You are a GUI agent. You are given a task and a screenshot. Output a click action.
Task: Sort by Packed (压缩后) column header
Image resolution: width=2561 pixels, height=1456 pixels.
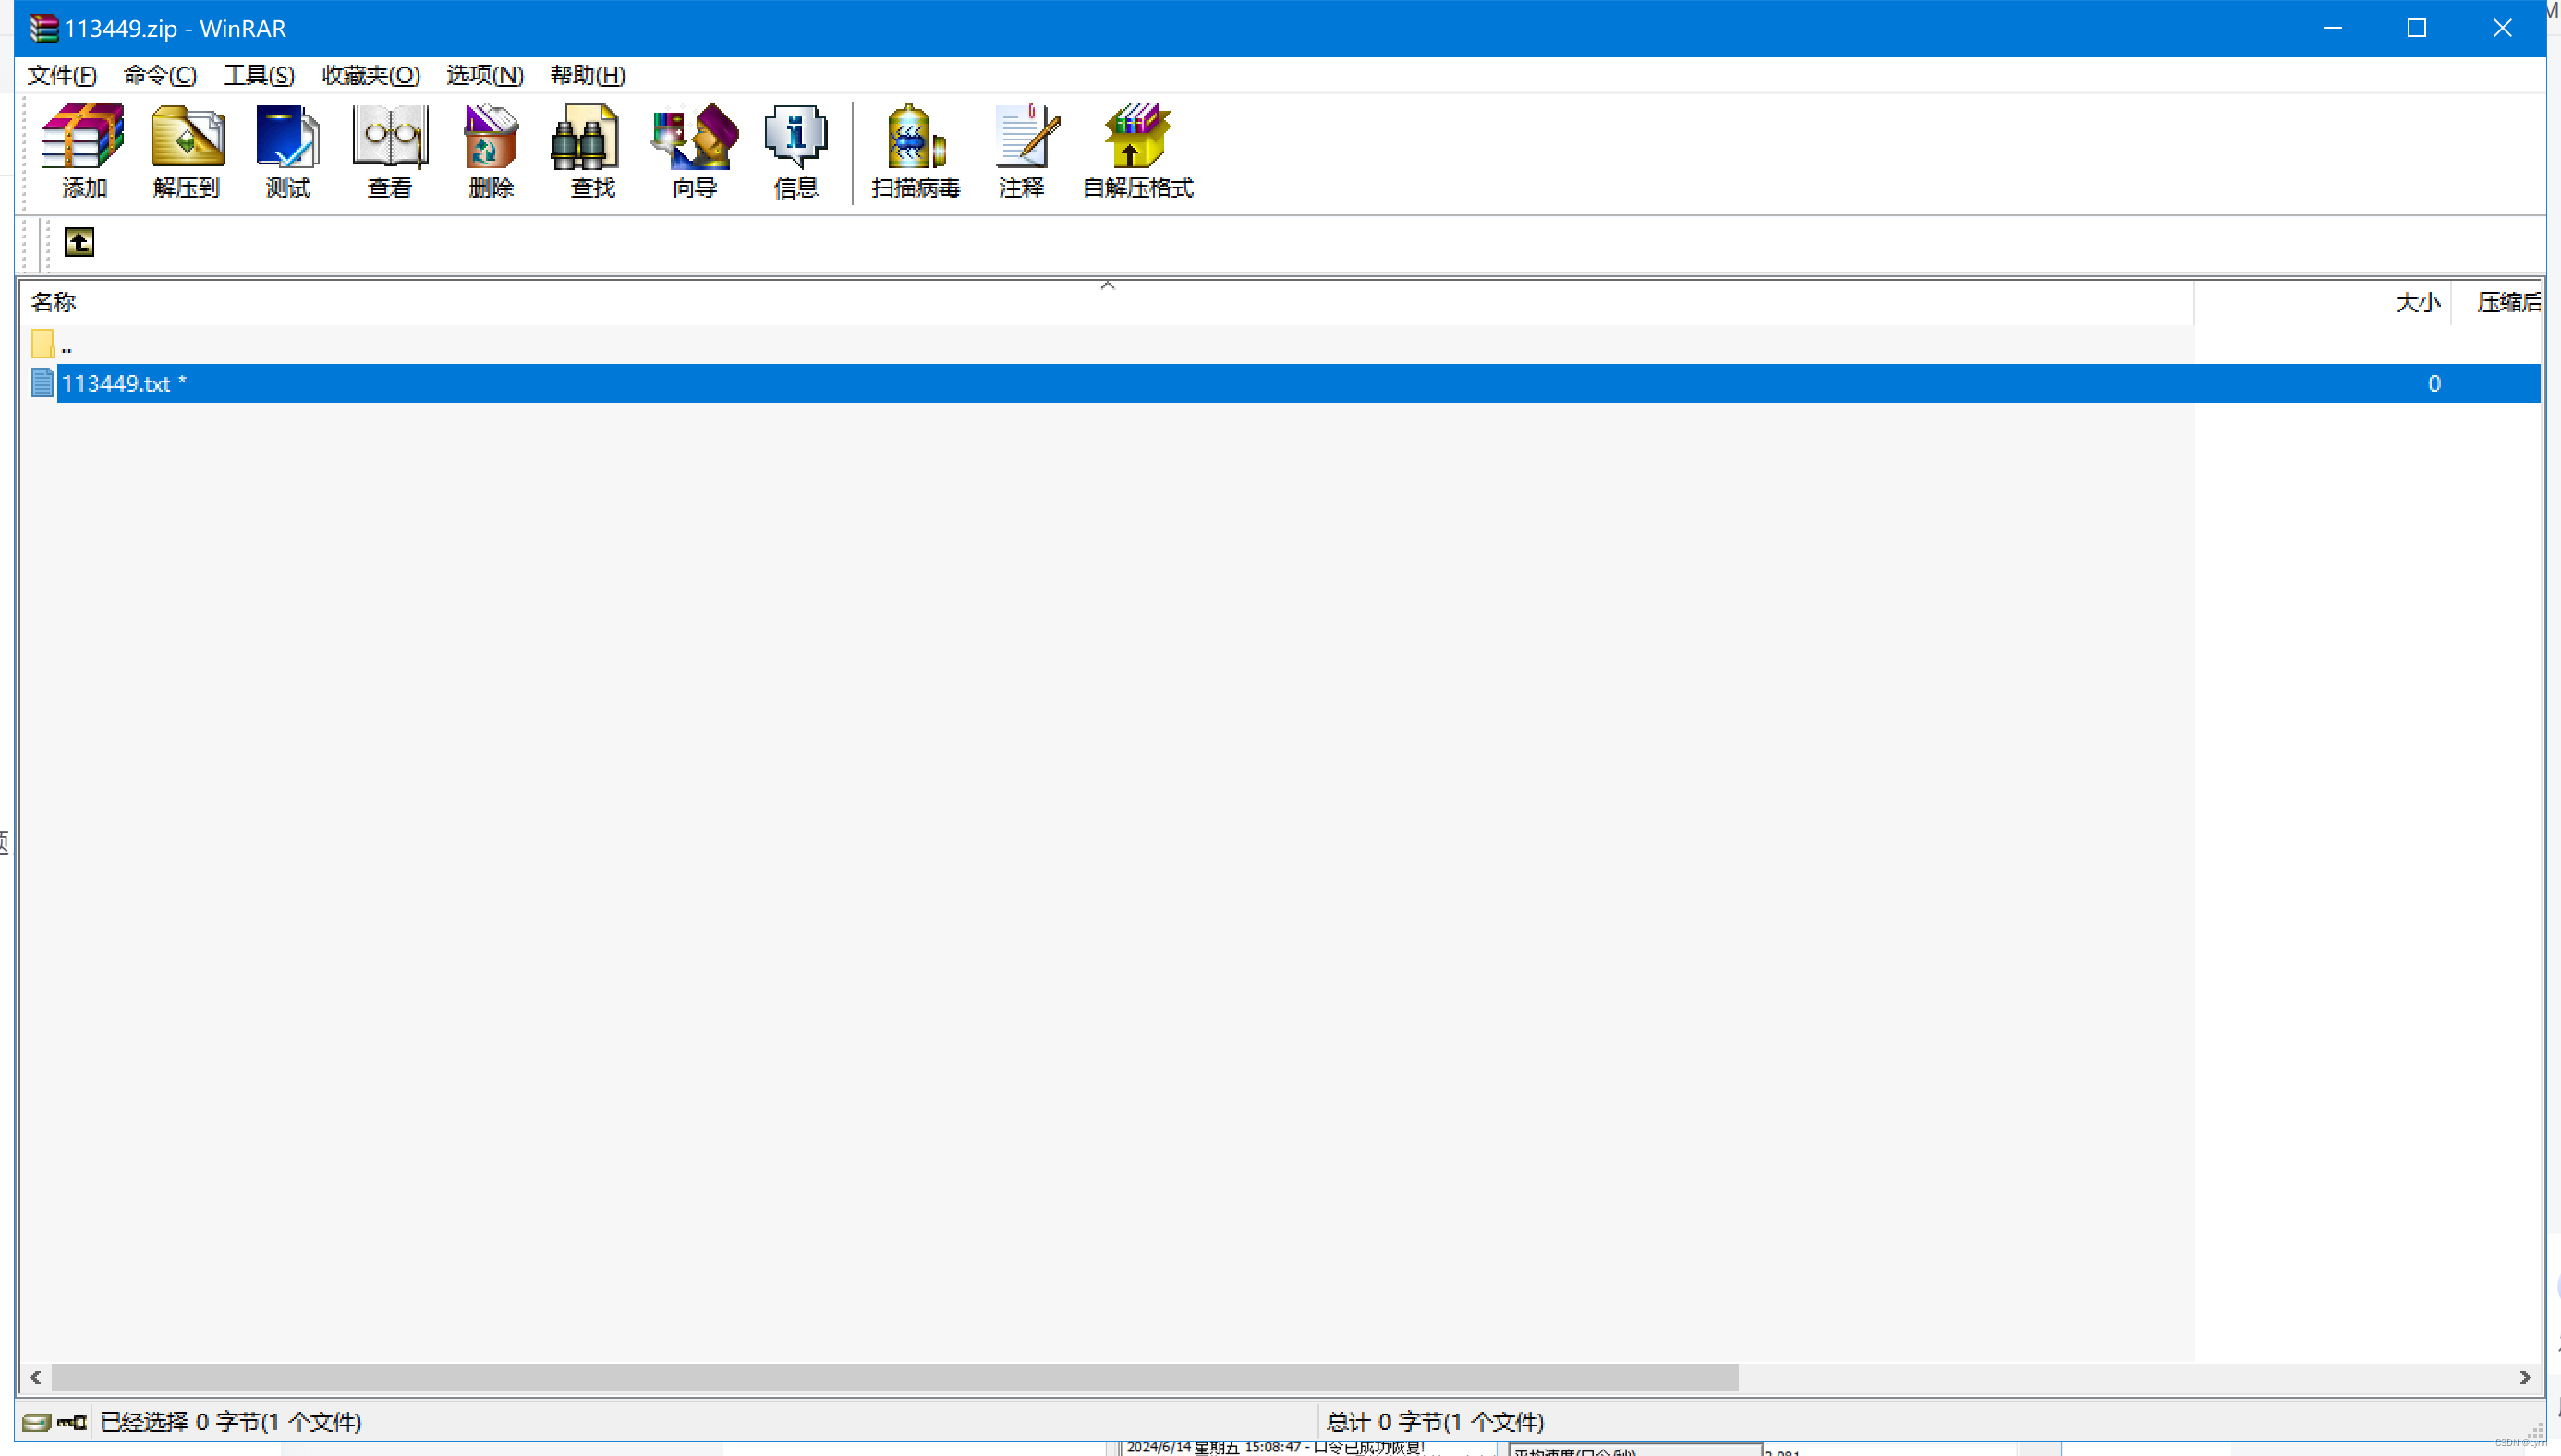[x=2497, y=302]
